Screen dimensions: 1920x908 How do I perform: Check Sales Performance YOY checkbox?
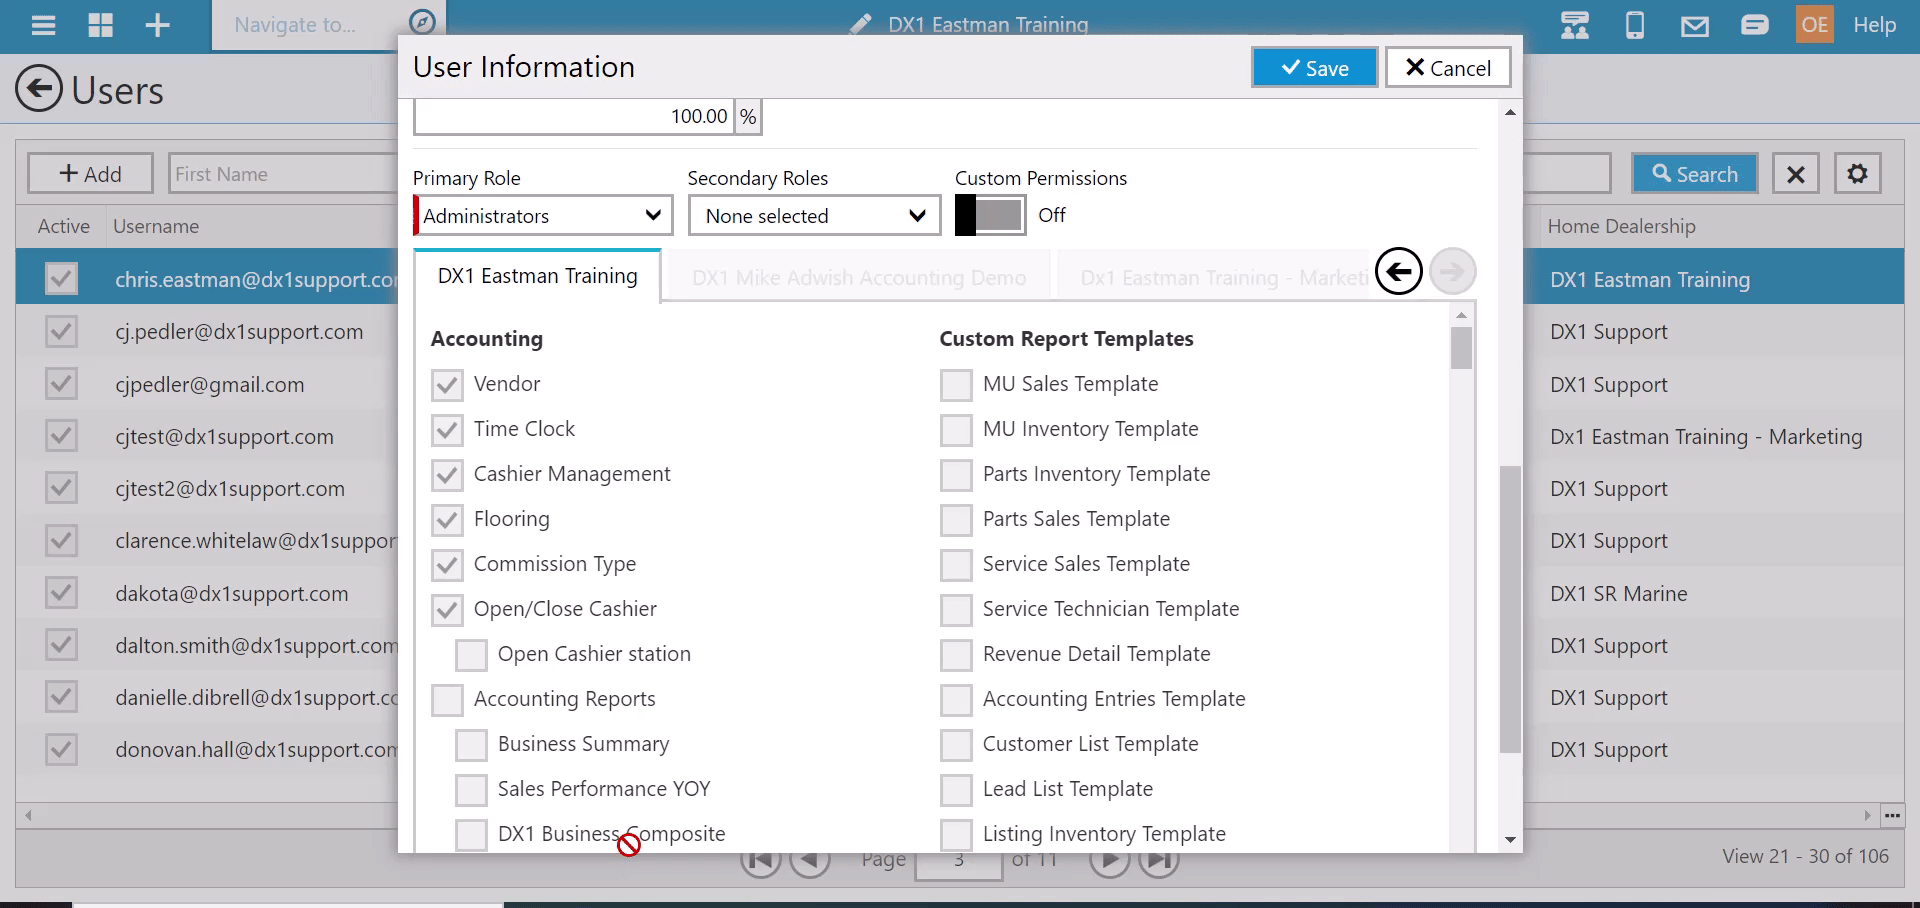(x=471, y=790)
